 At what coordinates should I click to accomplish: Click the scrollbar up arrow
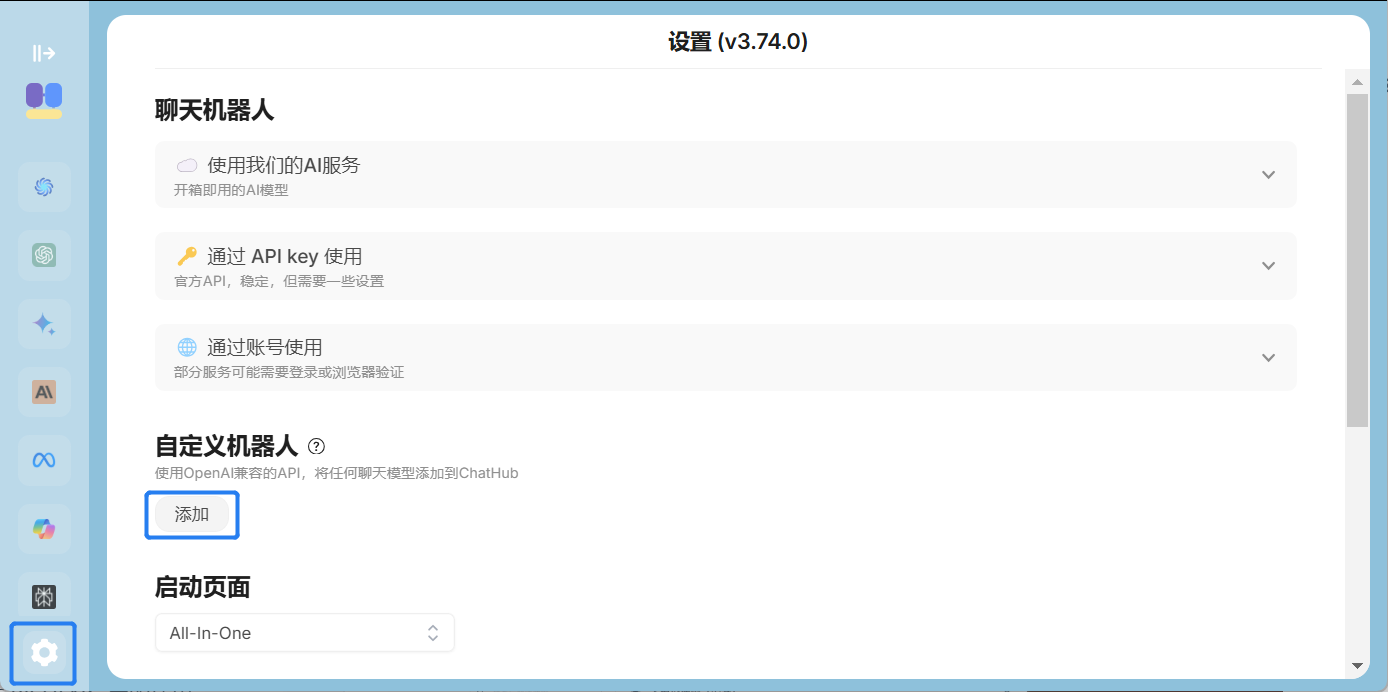1357,82
